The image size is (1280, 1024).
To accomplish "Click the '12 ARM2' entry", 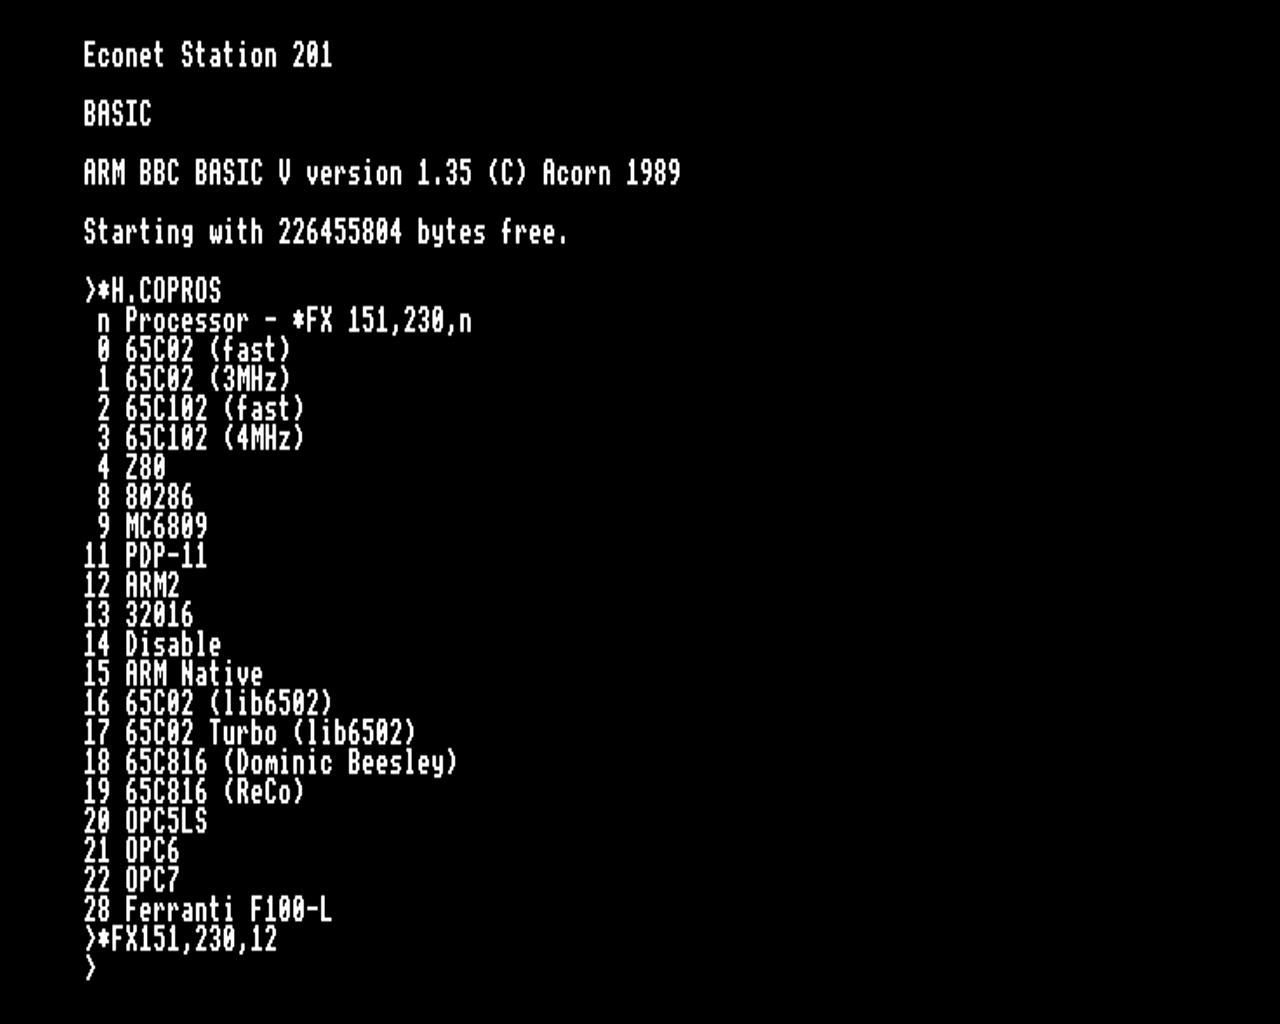I will [131, 586].
